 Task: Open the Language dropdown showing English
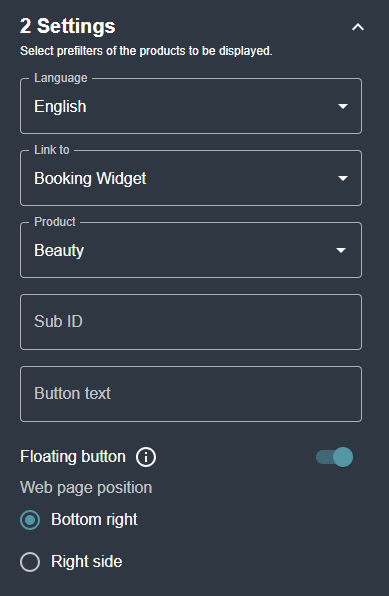point(191,106)
